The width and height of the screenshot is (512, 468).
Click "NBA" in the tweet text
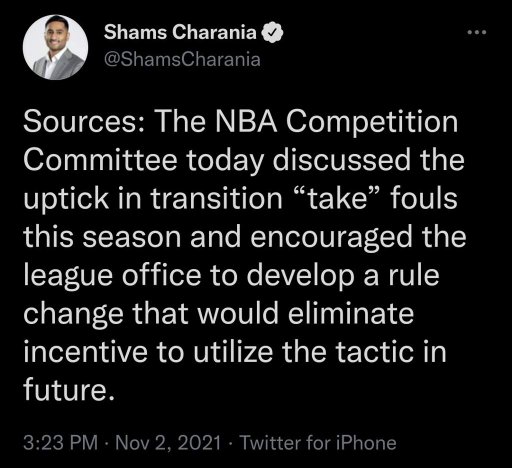click(246, 121)
